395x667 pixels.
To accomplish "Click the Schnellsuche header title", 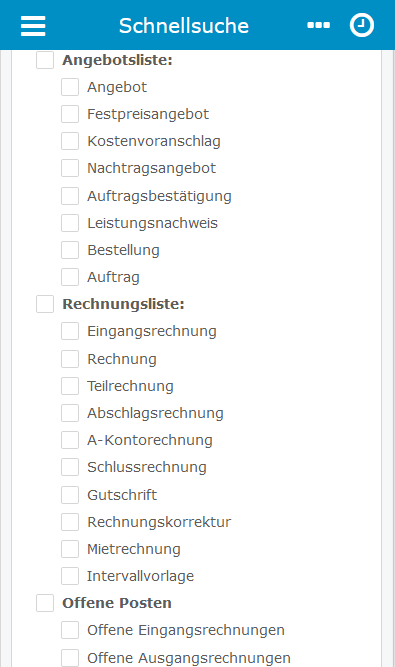I will [184, 26].
